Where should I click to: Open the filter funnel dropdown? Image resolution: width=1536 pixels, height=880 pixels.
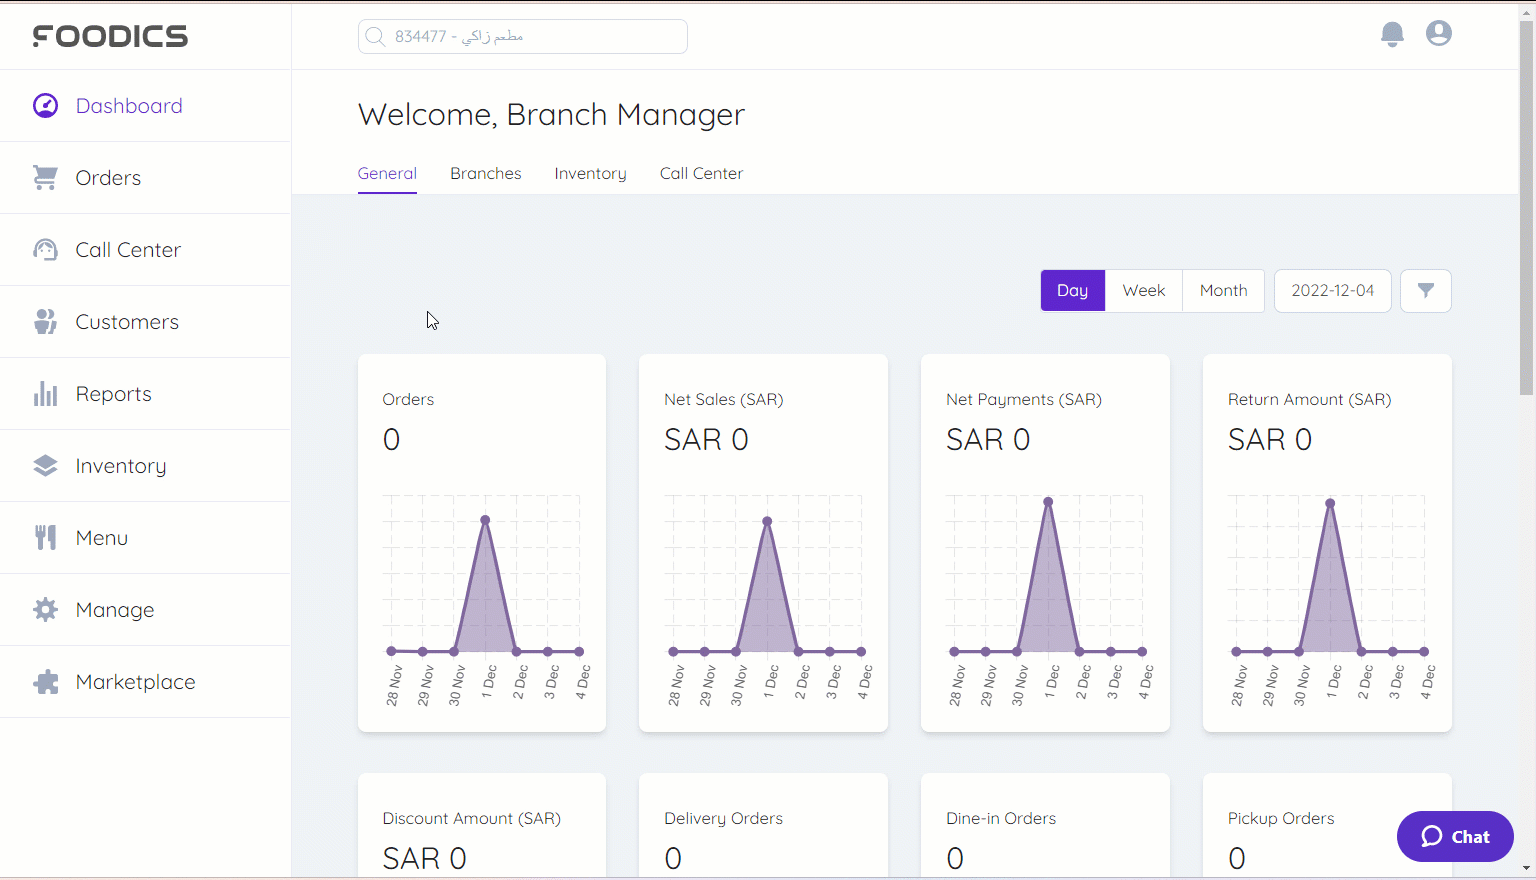point(1425,291)
